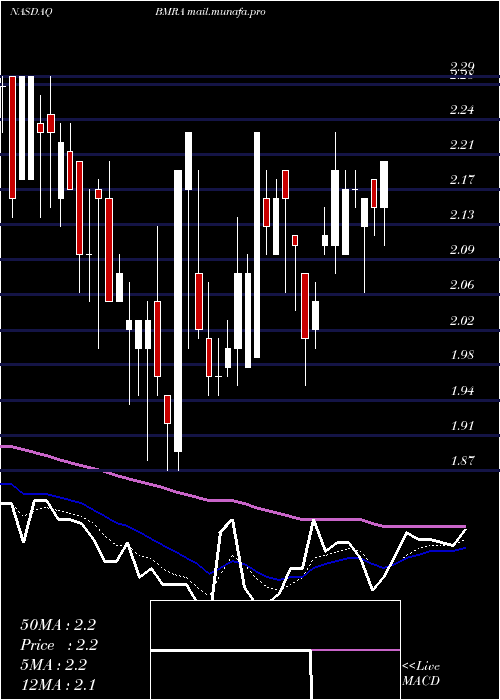Image resolution: width=500 pixels, height=700 pixels.
Task: Click the last white candlestick on the right
Action: (384, 184)
